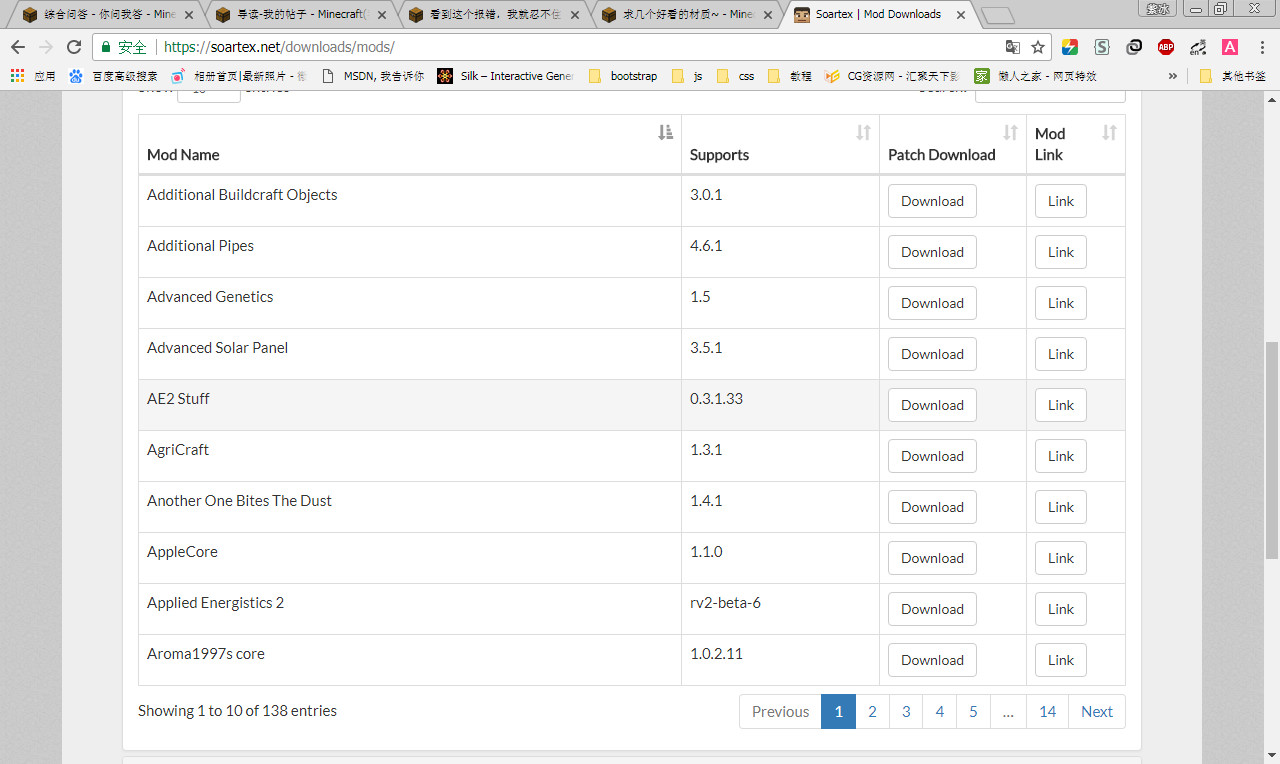Image resolution: width=1280 pixels, height=764 pixels.
Task: Open the Link for Advanced Genetics
Action: [x=1060, y=303]
